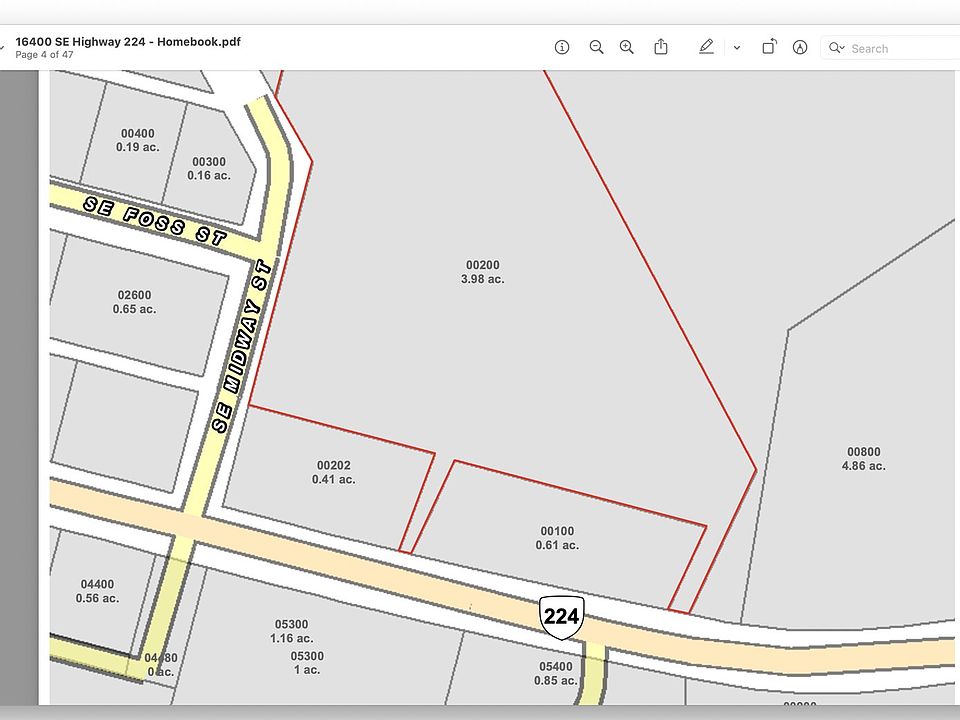Click the Homebook.pdf document title
The height and width of the screenshot is (720, 960).
[128, 42]
